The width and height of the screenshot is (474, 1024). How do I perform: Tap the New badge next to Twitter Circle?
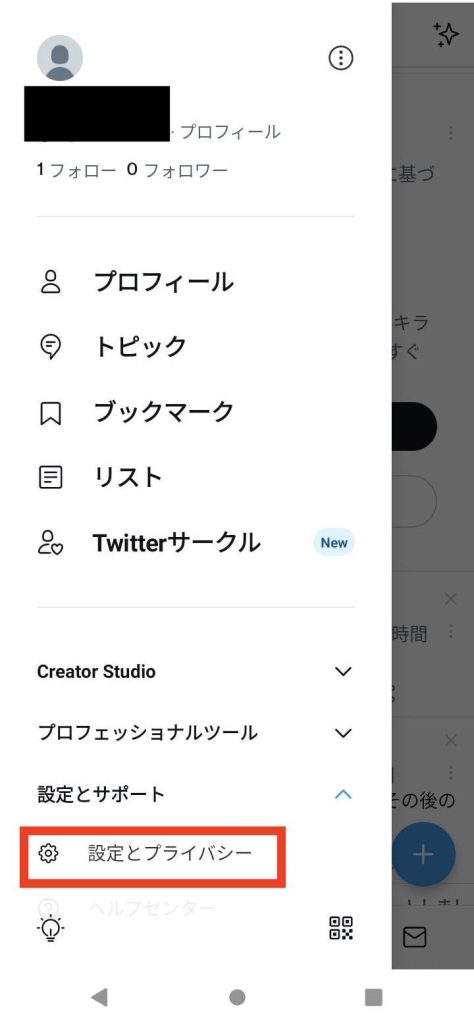point(334,543)
